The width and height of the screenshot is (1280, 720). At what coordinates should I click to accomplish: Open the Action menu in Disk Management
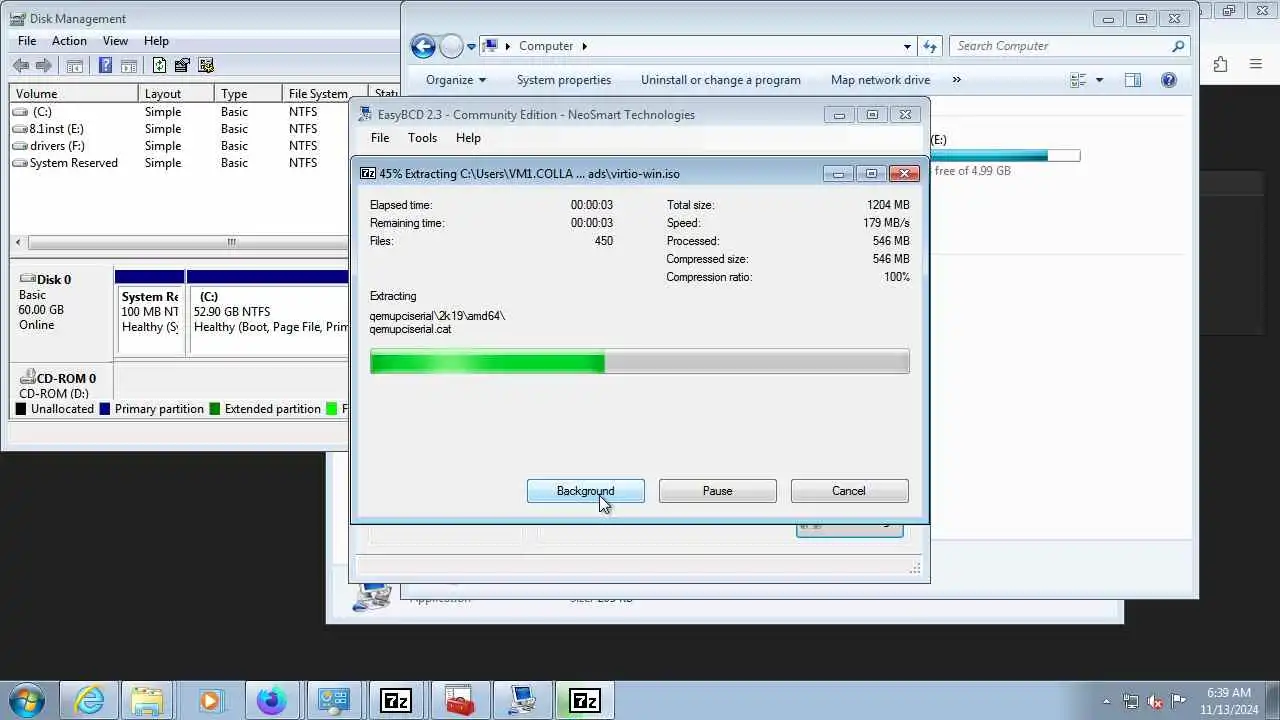(x=69, y=41)
